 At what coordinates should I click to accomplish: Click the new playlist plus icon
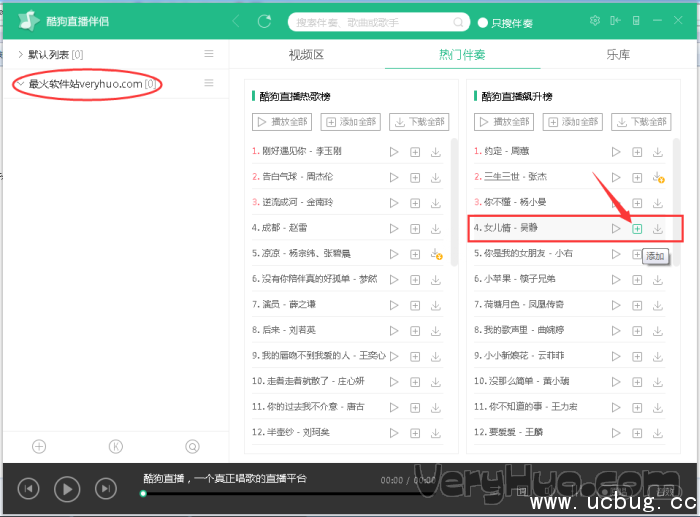click(x=39, y=446)
